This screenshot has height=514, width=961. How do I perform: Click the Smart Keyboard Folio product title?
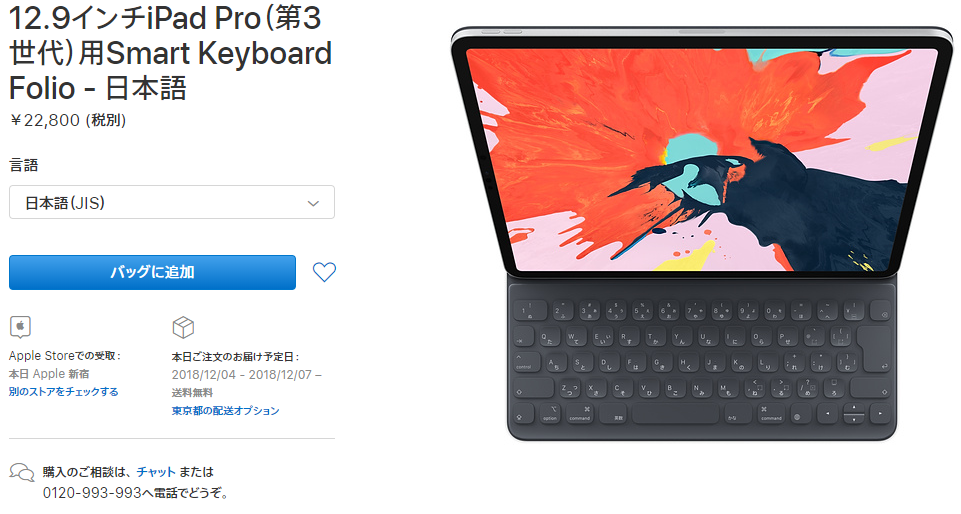coord(170,53)
